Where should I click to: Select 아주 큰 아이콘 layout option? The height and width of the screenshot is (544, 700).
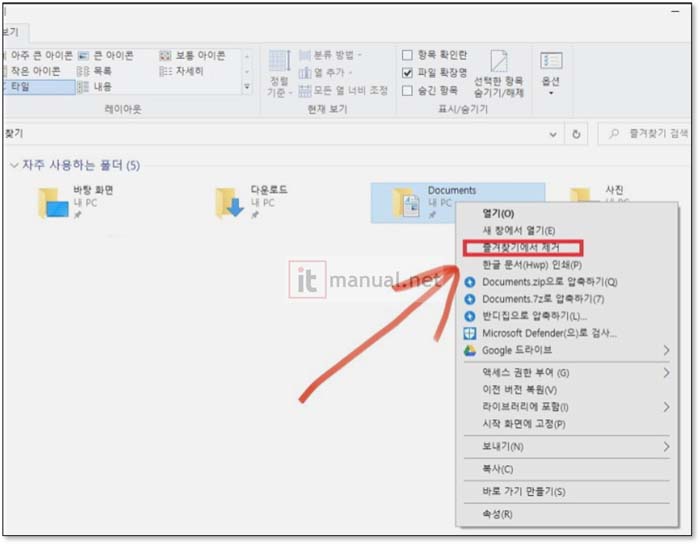[x=38, y=55]
